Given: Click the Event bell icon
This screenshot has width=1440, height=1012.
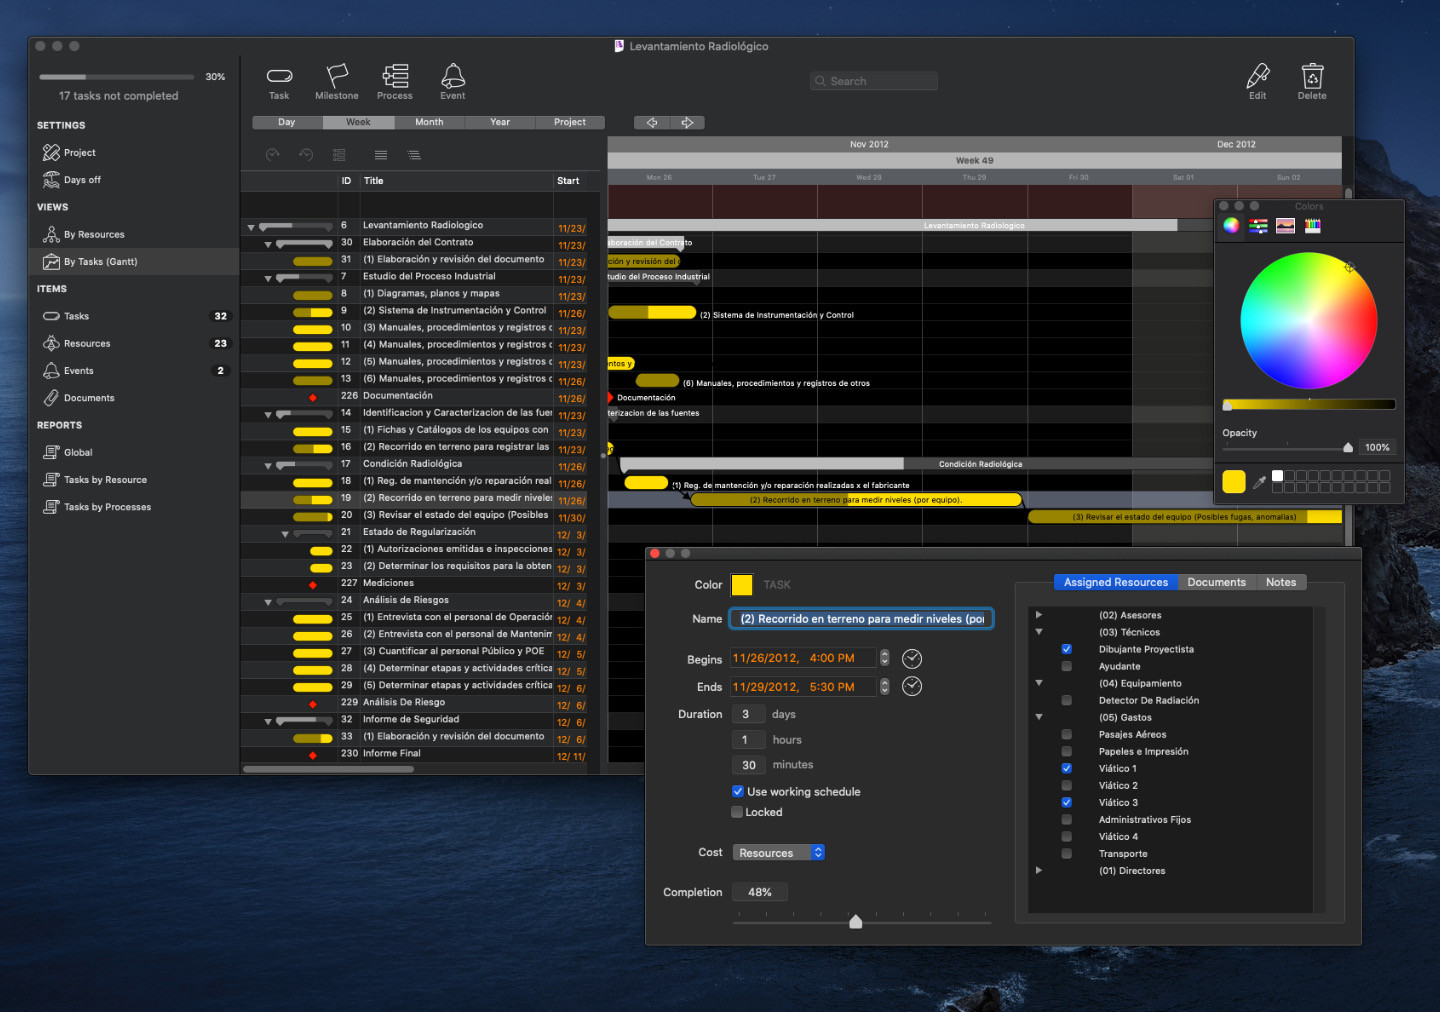Looking at the screenshot, I should 453,77.
